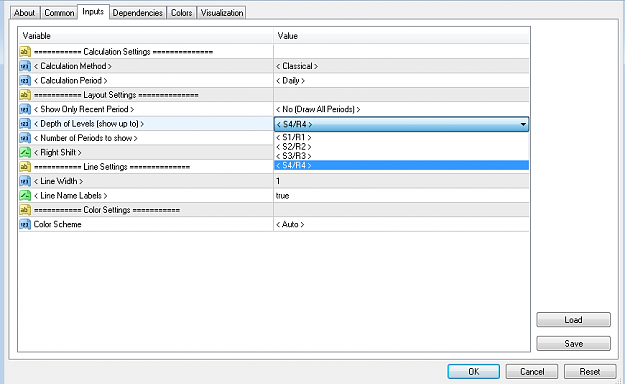This screenshot has height=384, width=625.
Task: Select the Inputs tab
Action: pyautogui.click(x=93, y=12)
